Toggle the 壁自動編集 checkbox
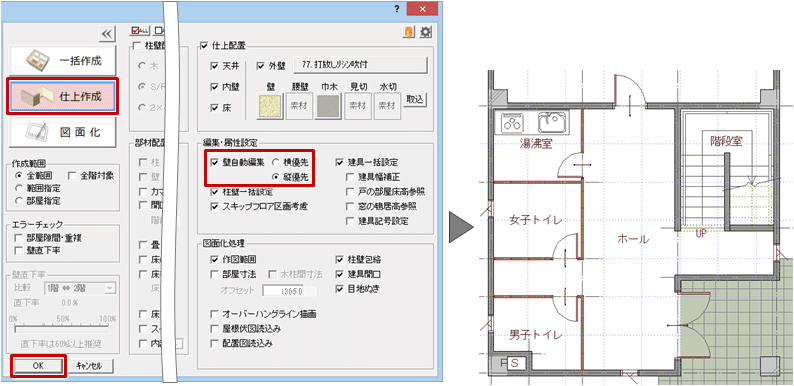Image resolution: width=794 pixels, height=386 pixels. pyautogui.click(x=215, y=163)
